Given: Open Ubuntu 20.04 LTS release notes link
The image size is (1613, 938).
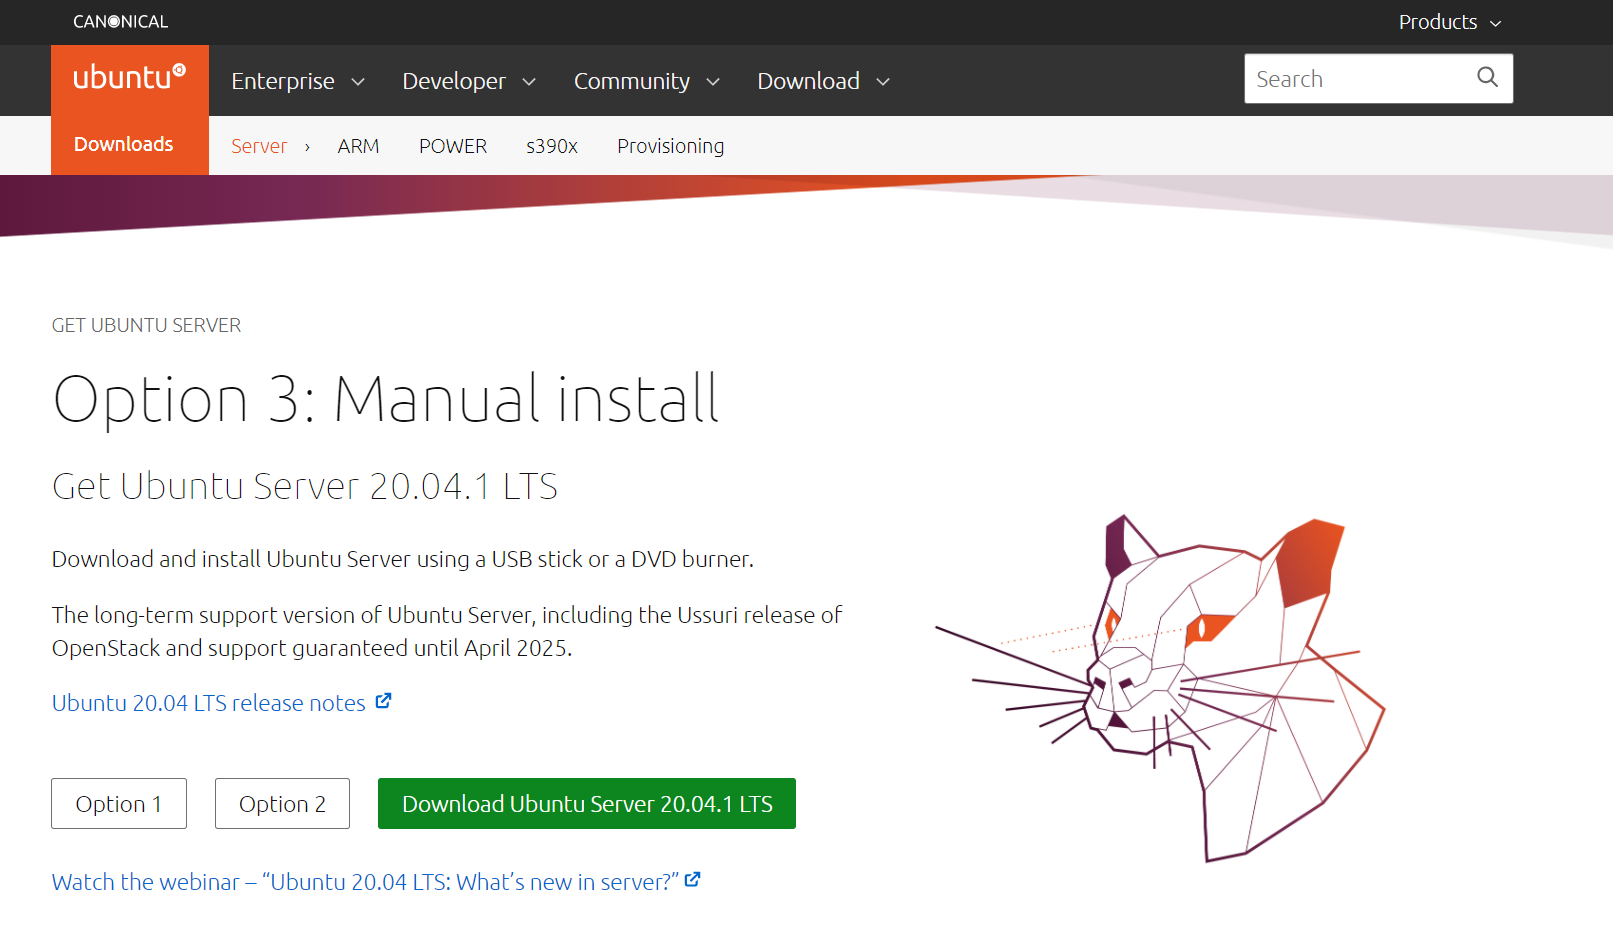Looking at the screenshot, I should (x=209, y=702).
